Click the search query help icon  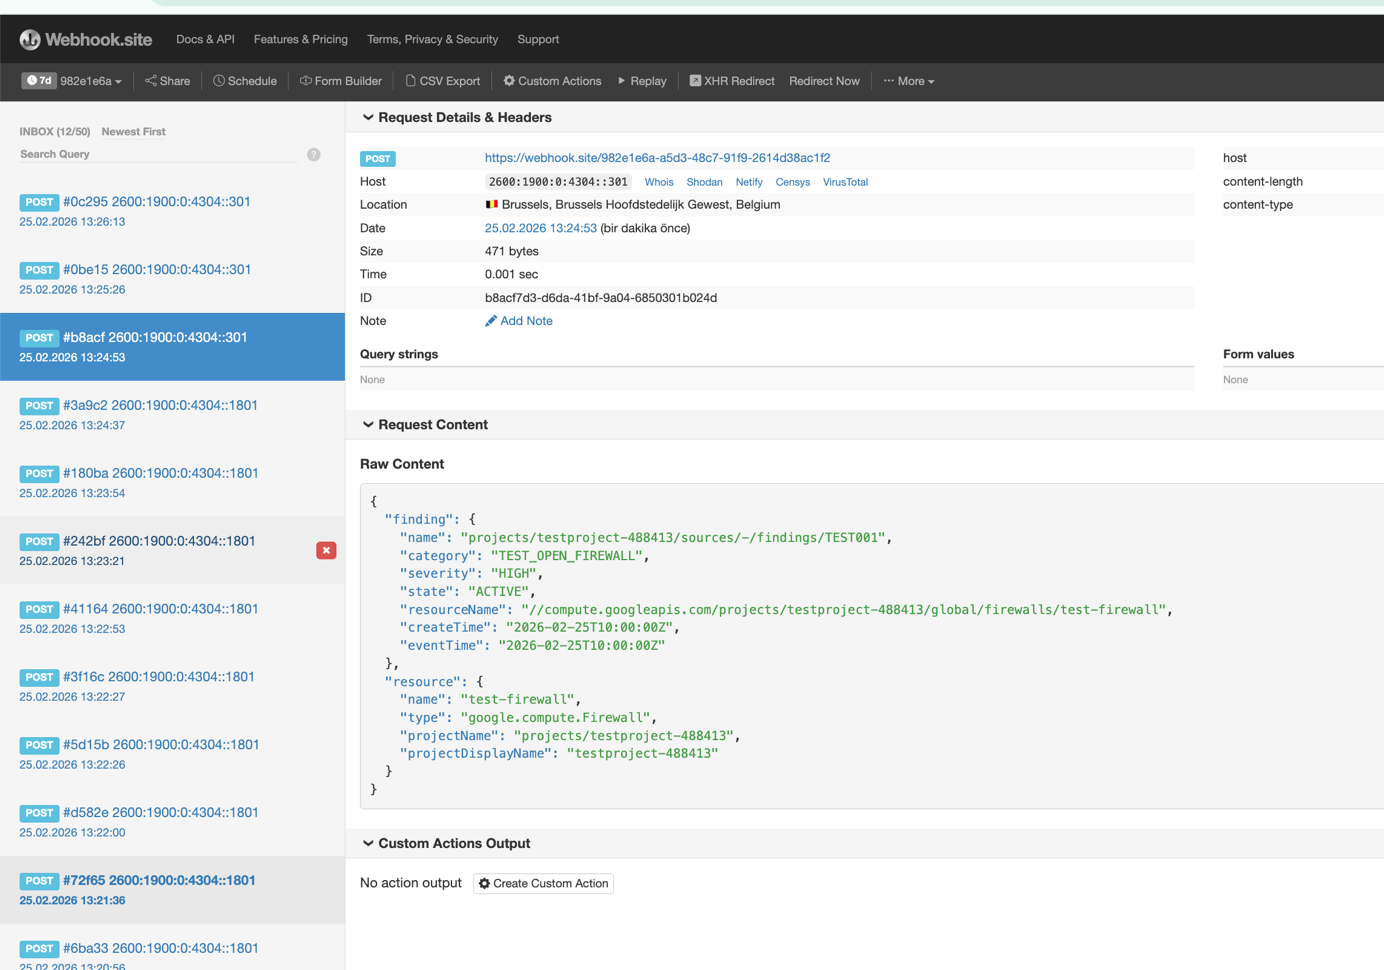[314, 155]
